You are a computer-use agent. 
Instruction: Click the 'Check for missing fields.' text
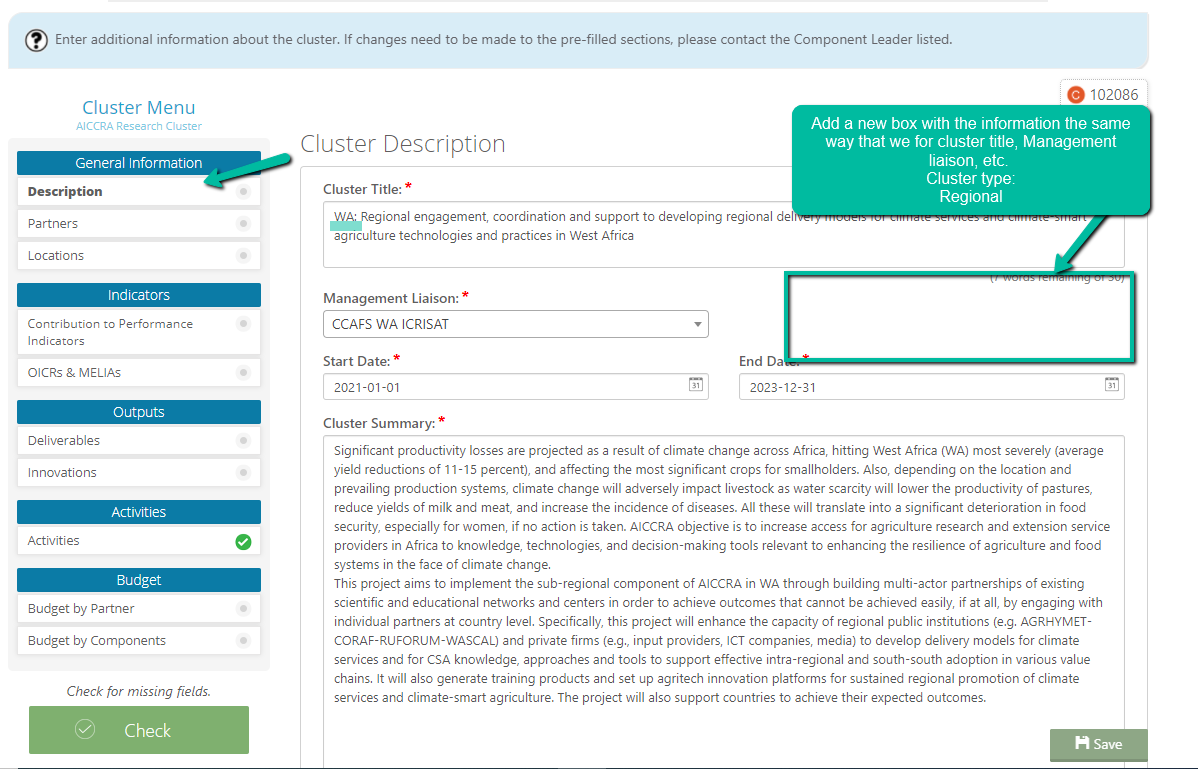(x=138, y=691)
